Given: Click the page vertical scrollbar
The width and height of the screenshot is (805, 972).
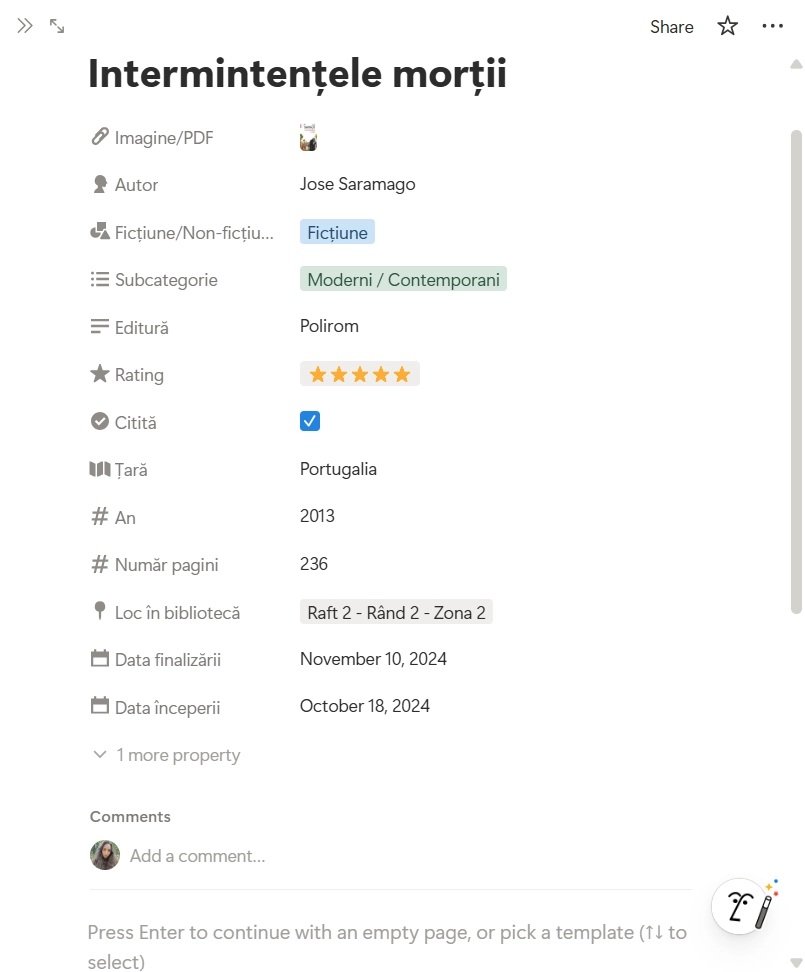Looking at the screenshot, I should click(796, 370).
